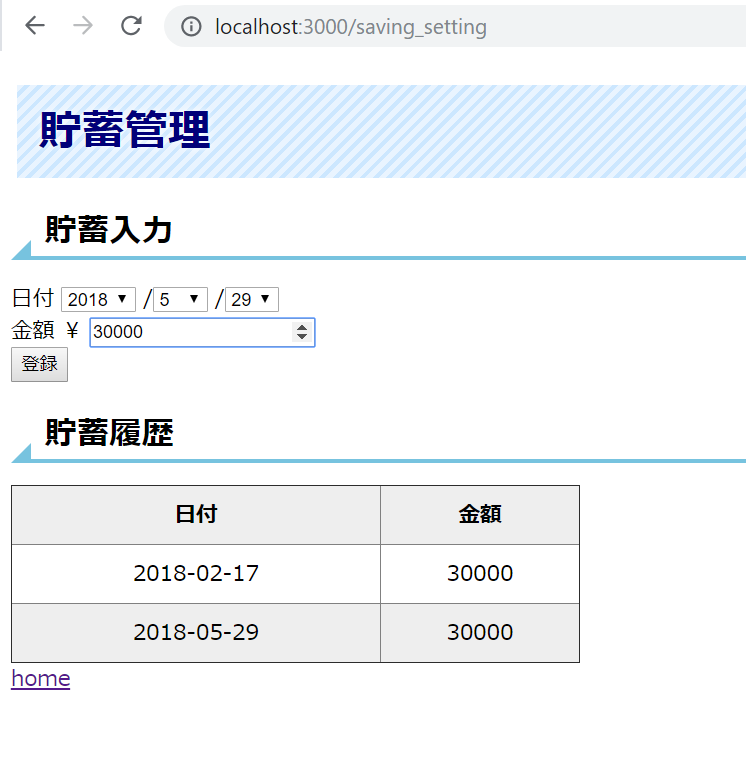Focus the address bar showing localhost:3000/saving_setting
746x774 pixels.
click(454, 27)
